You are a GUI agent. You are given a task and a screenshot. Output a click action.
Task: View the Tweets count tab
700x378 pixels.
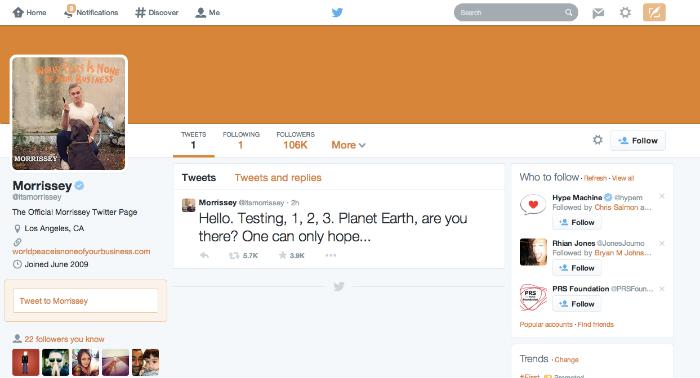[193, 141]
